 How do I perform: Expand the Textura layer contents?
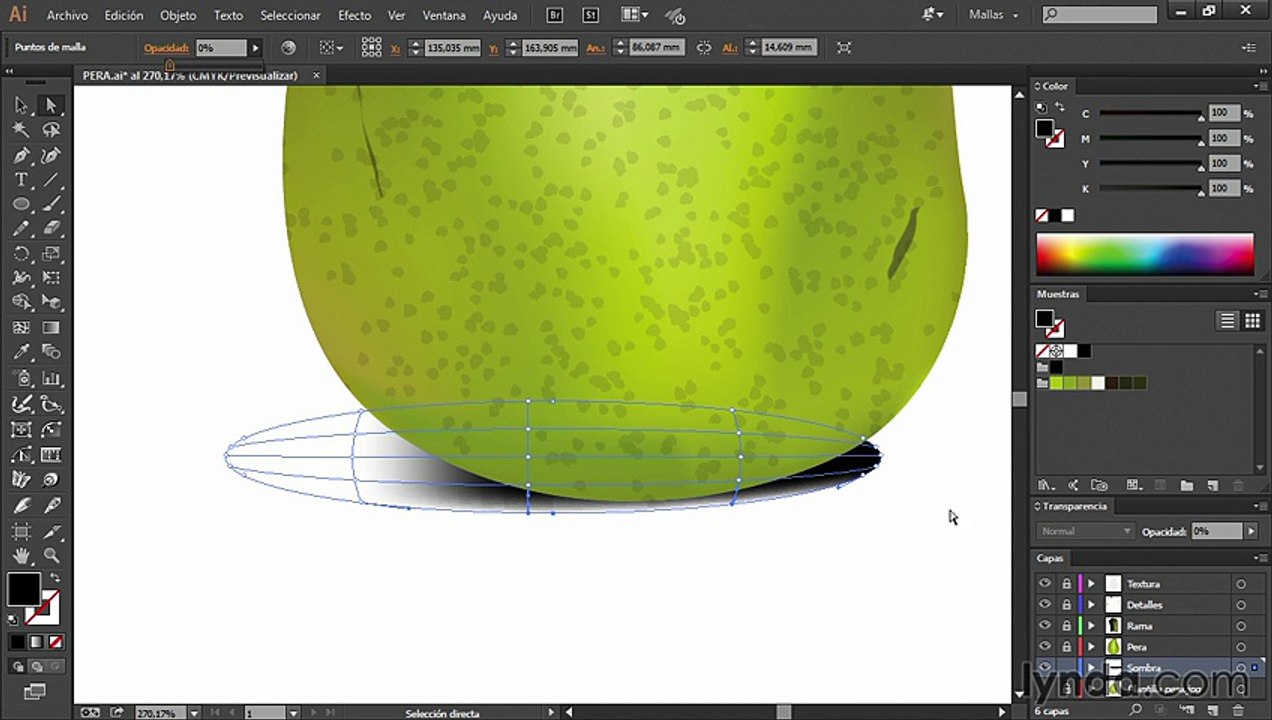pos(1091,584)
